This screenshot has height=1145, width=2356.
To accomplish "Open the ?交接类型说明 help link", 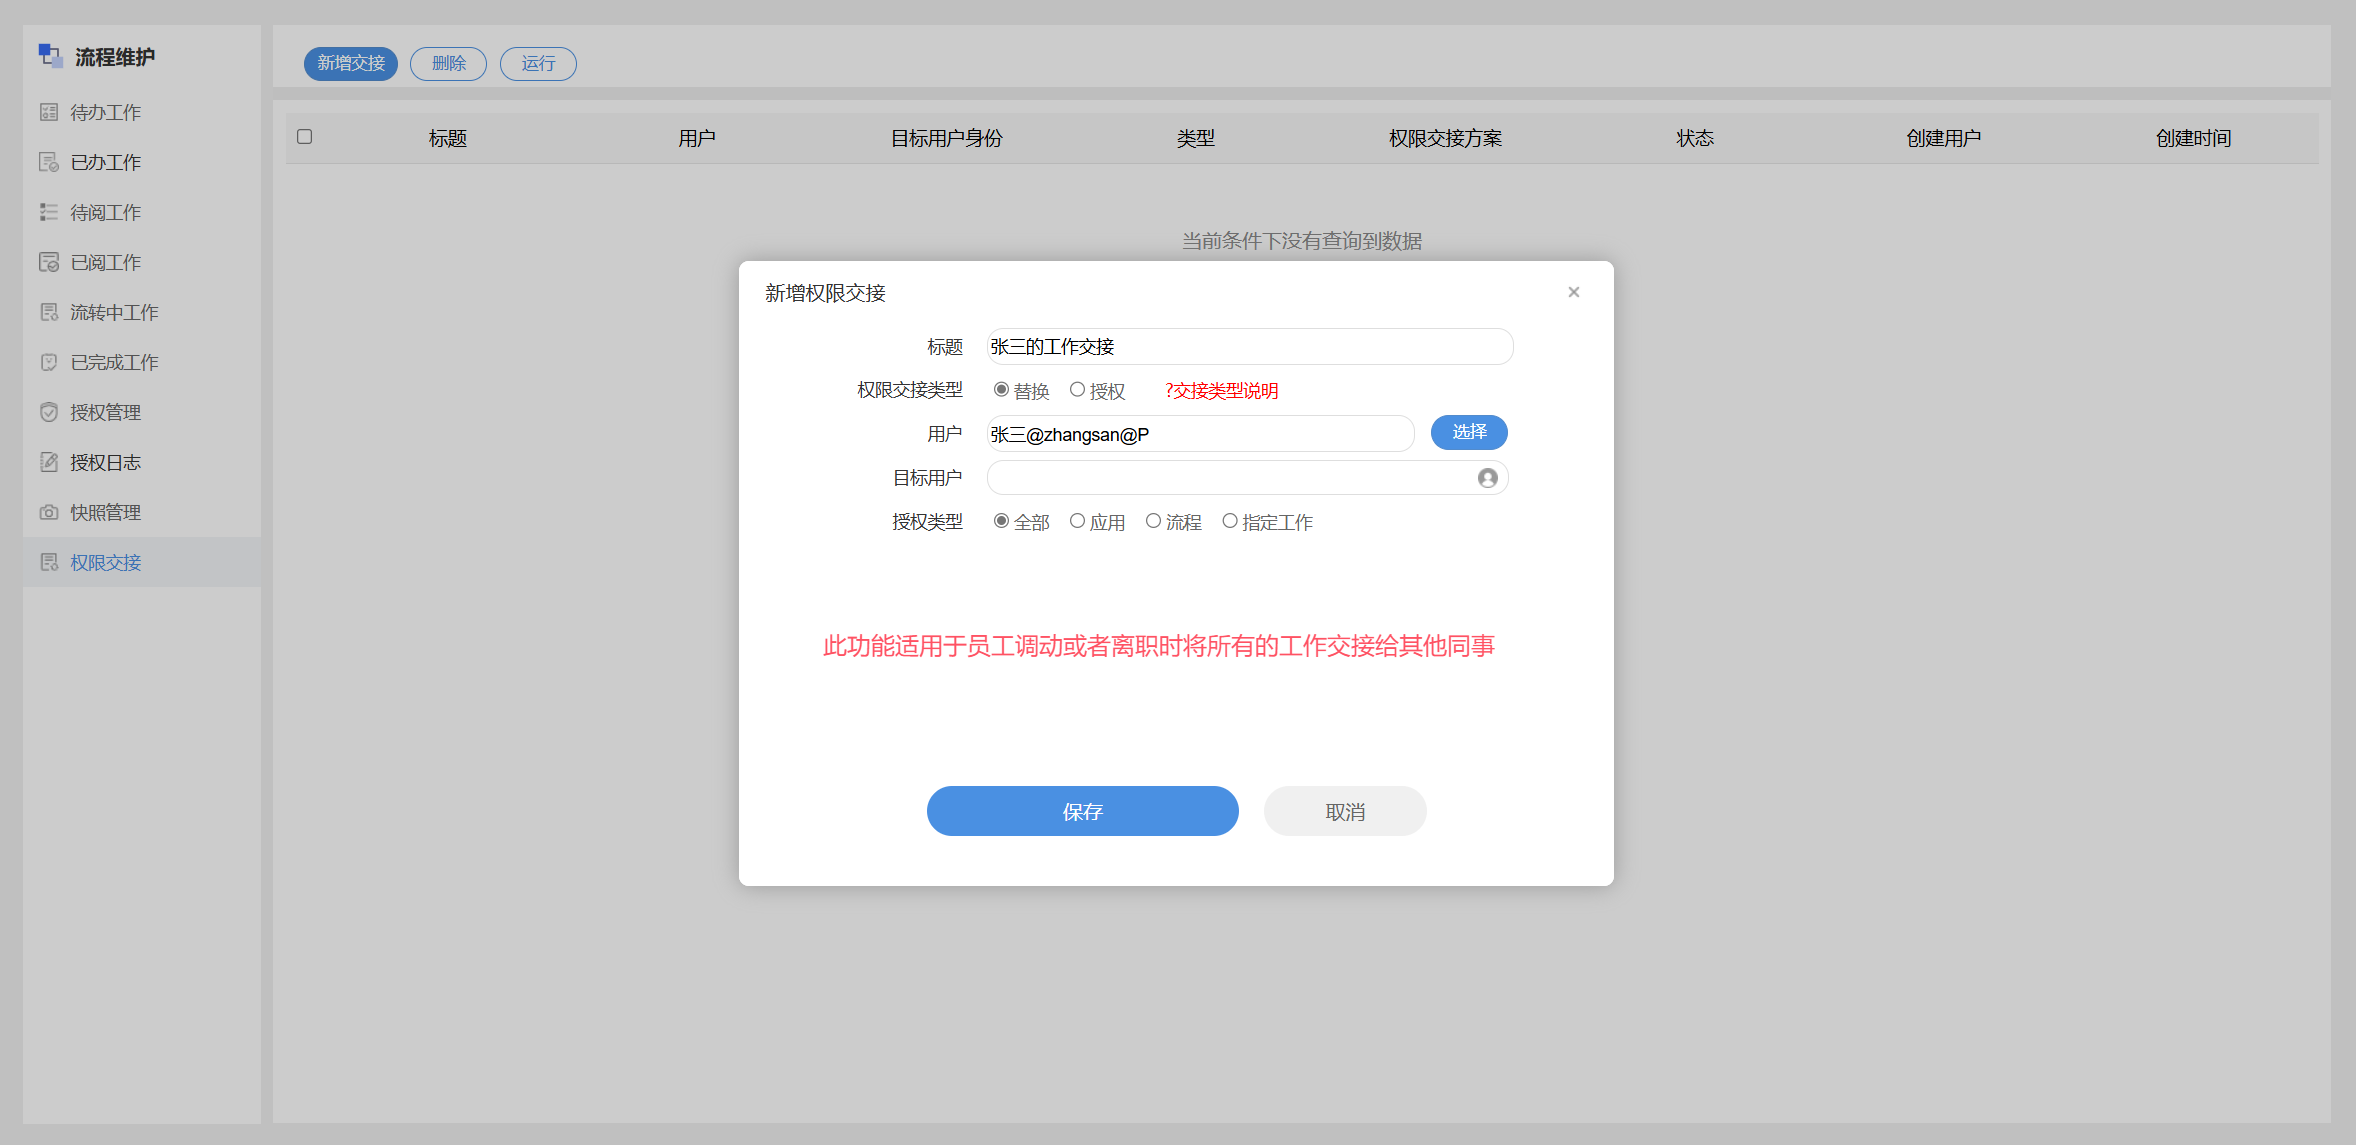I will click(1221, 391).
